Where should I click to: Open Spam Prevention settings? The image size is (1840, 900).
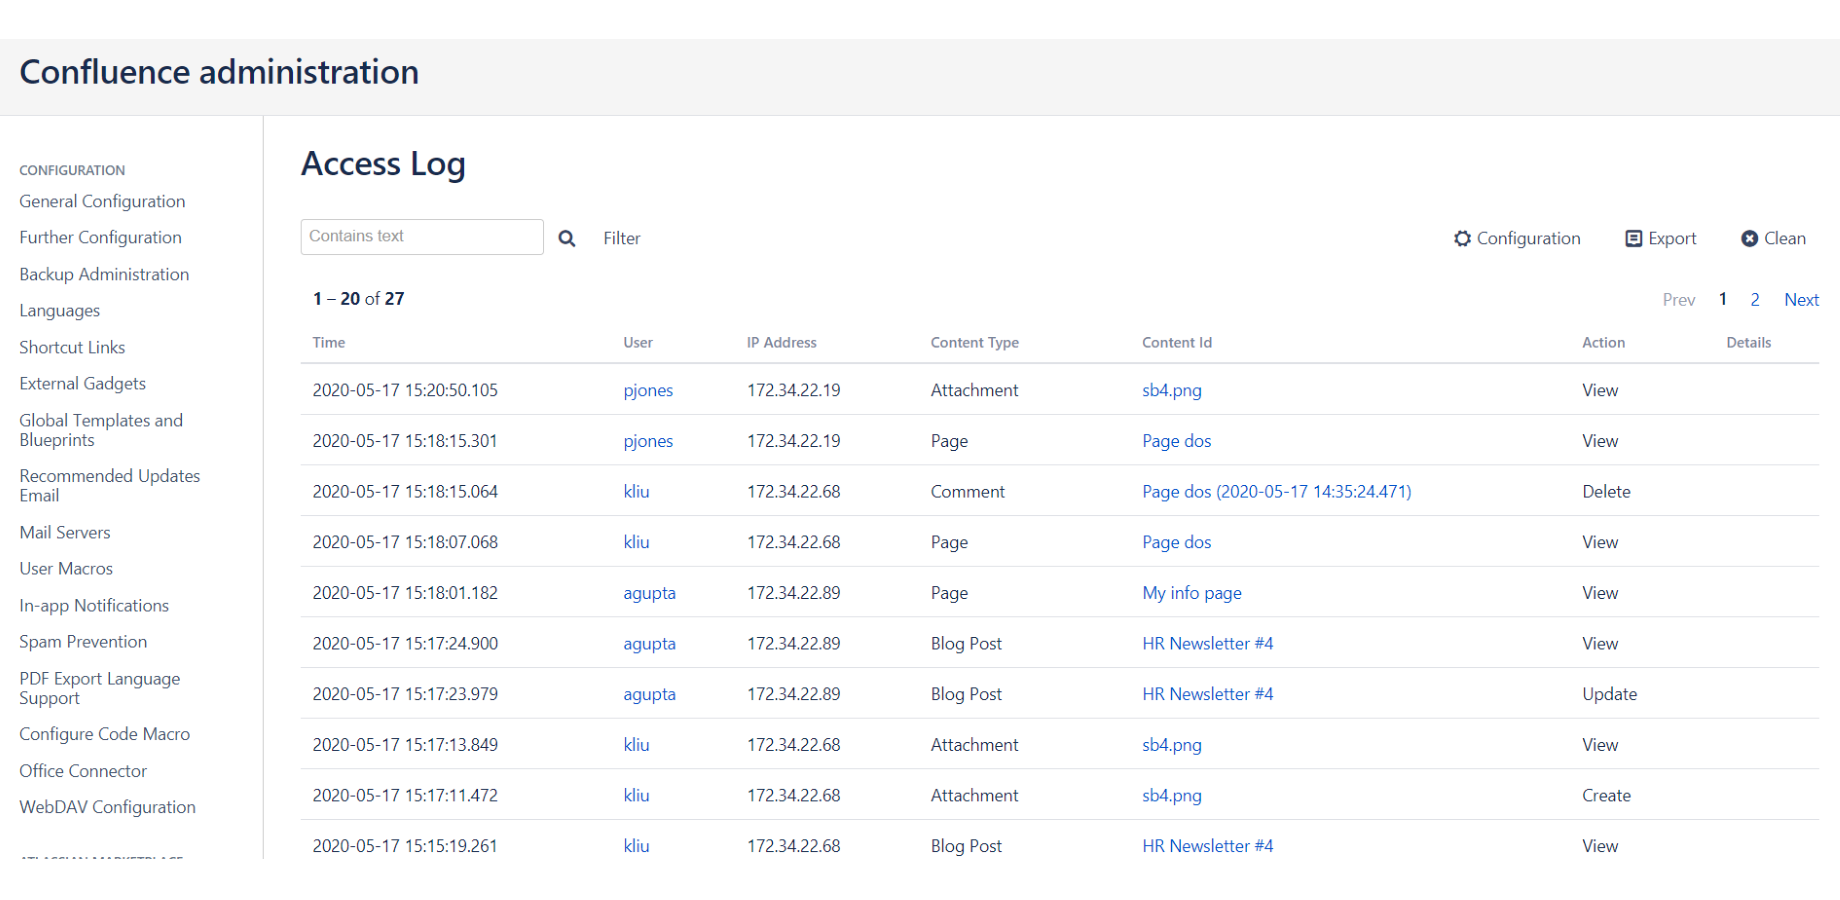(x=83, y=641)
